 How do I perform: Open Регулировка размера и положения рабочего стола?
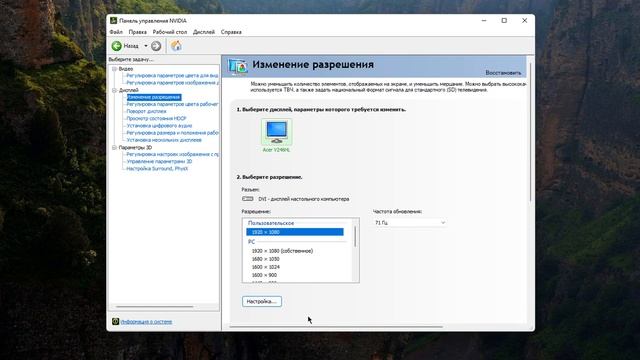[172, 133]
